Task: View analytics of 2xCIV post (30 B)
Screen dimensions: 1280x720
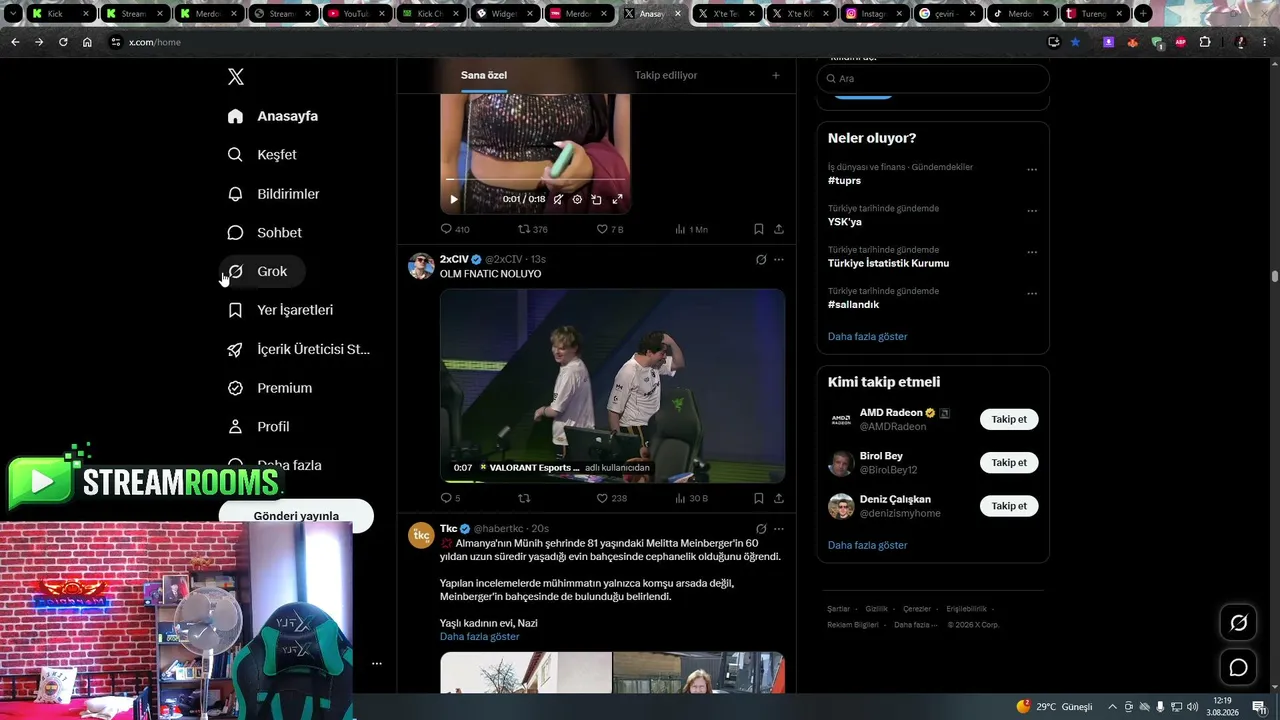Action: click(x=691, y=498)
